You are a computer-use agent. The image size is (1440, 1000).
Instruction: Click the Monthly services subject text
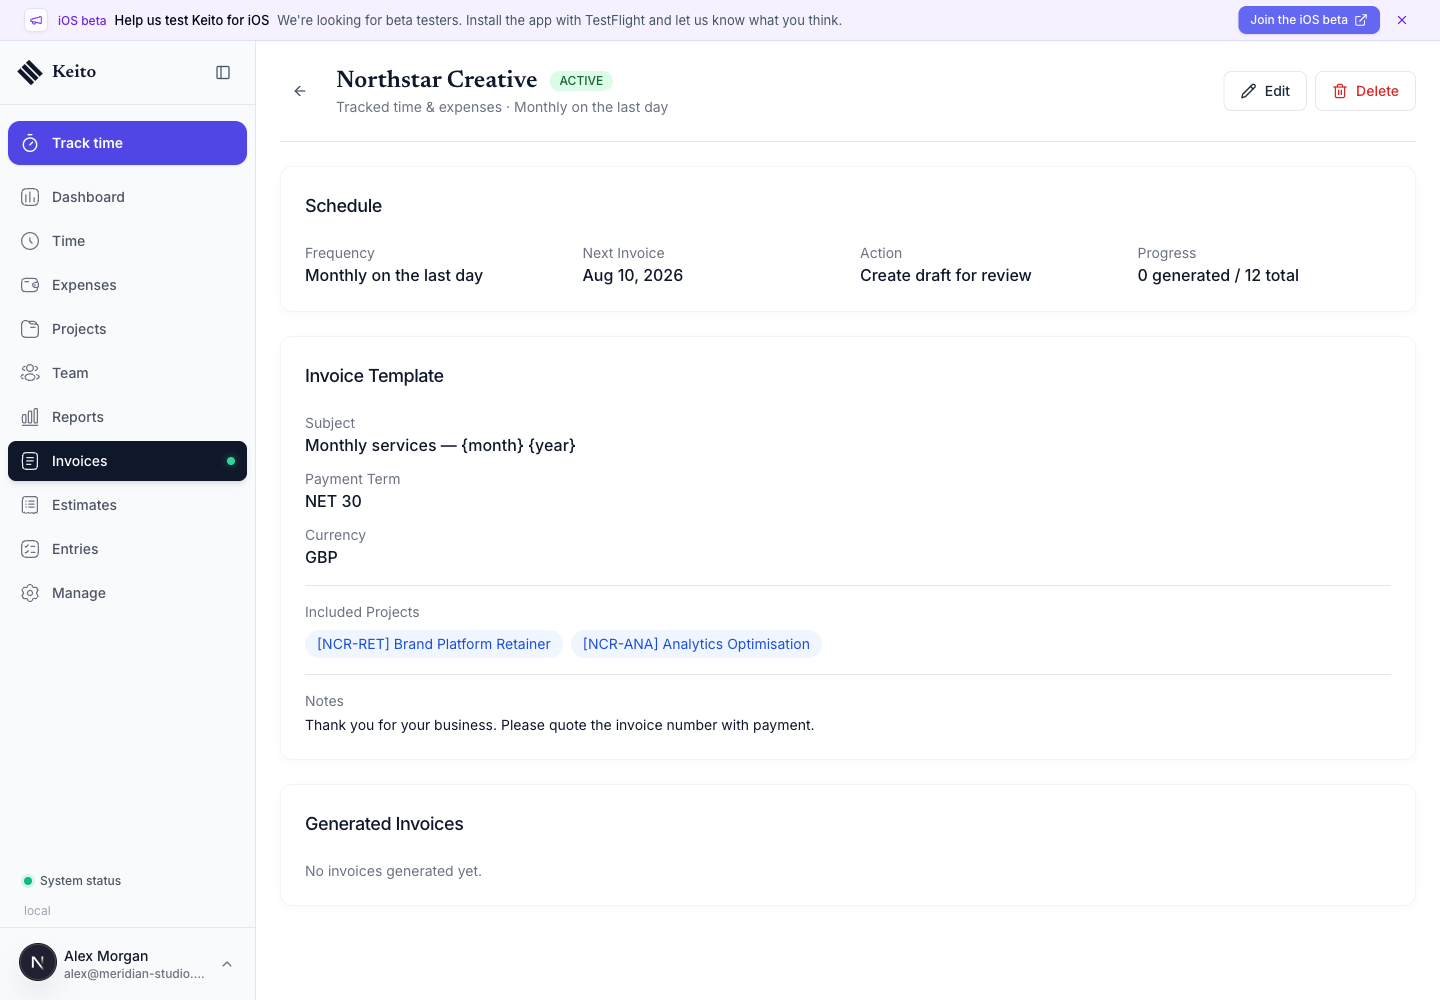440,445
